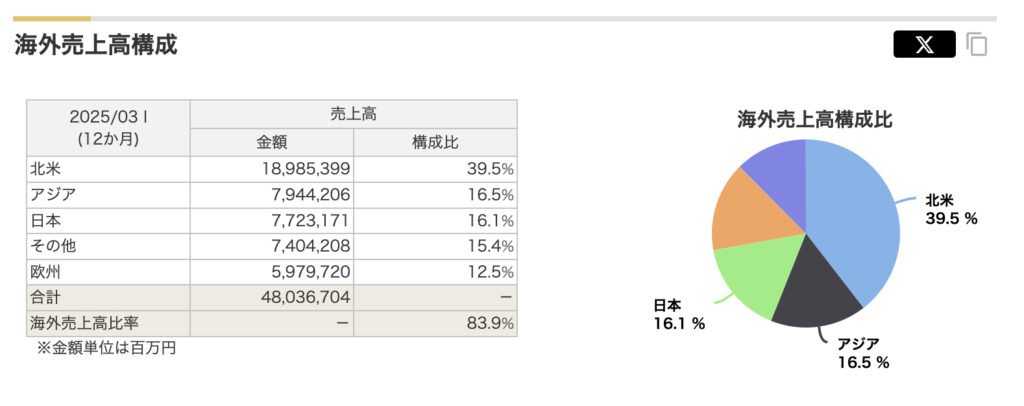Click the 海外売上高構成比 chart title
1024x406 pixels.
(814, 120)
